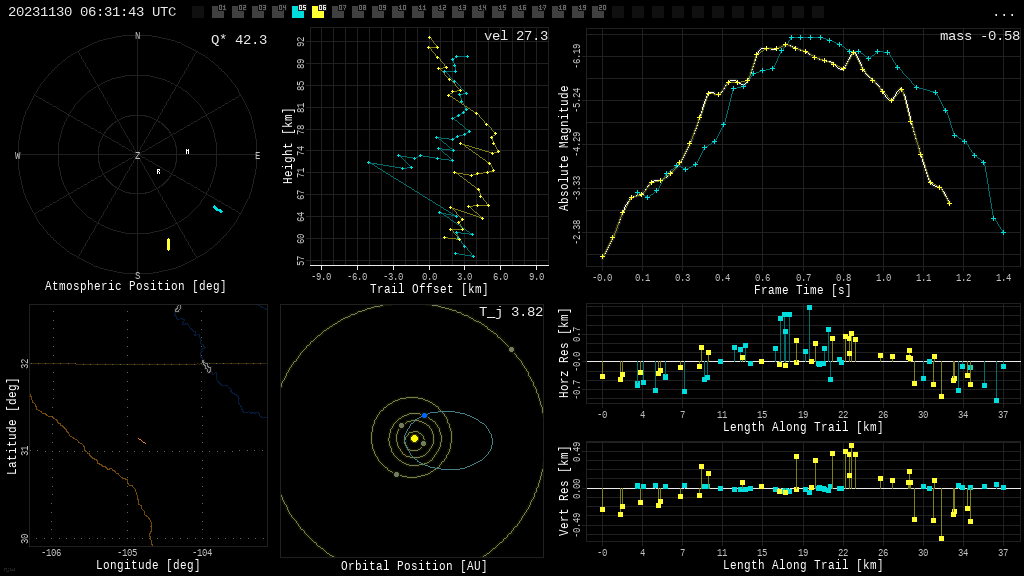The image size is (1024, 576).
Task: Click the N compass label
Action: click(x=137, y=36)
